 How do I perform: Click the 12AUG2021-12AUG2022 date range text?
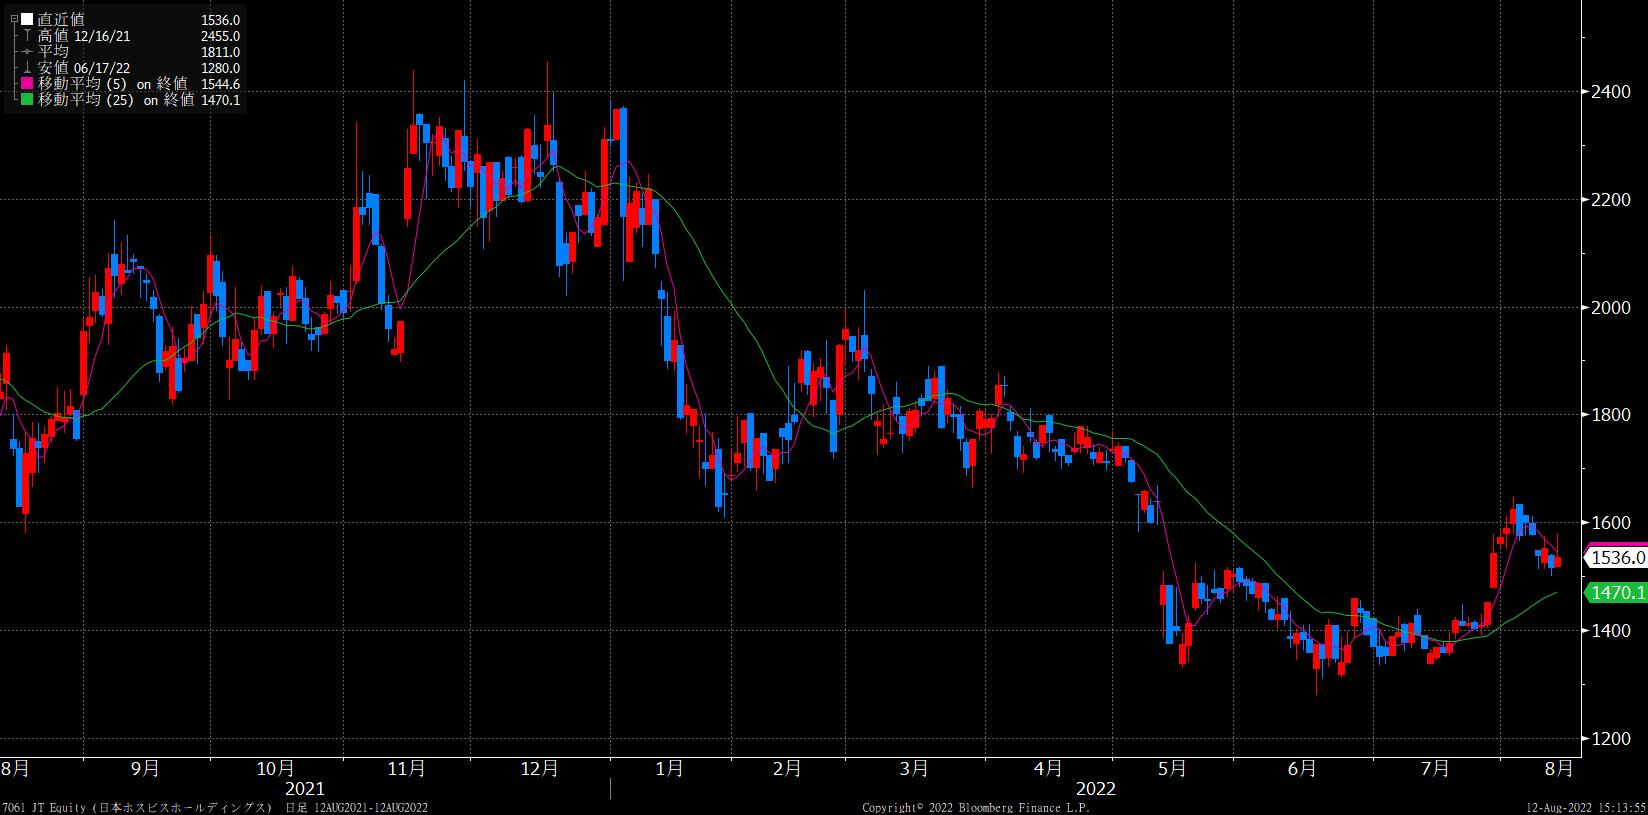370,807
